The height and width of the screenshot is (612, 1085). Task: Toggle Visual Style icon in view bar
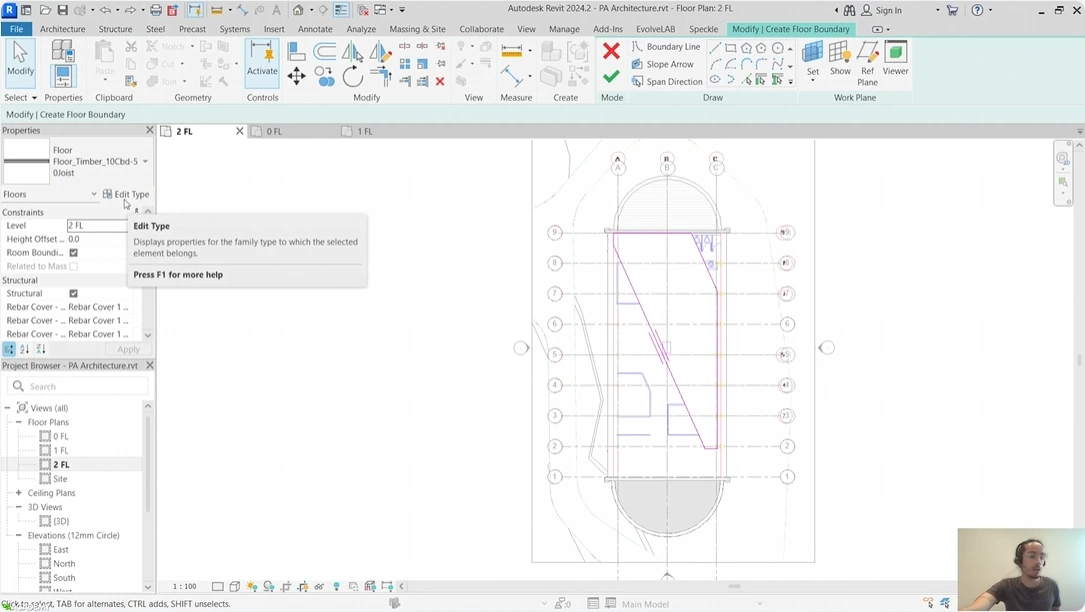[x=235, y=586]
